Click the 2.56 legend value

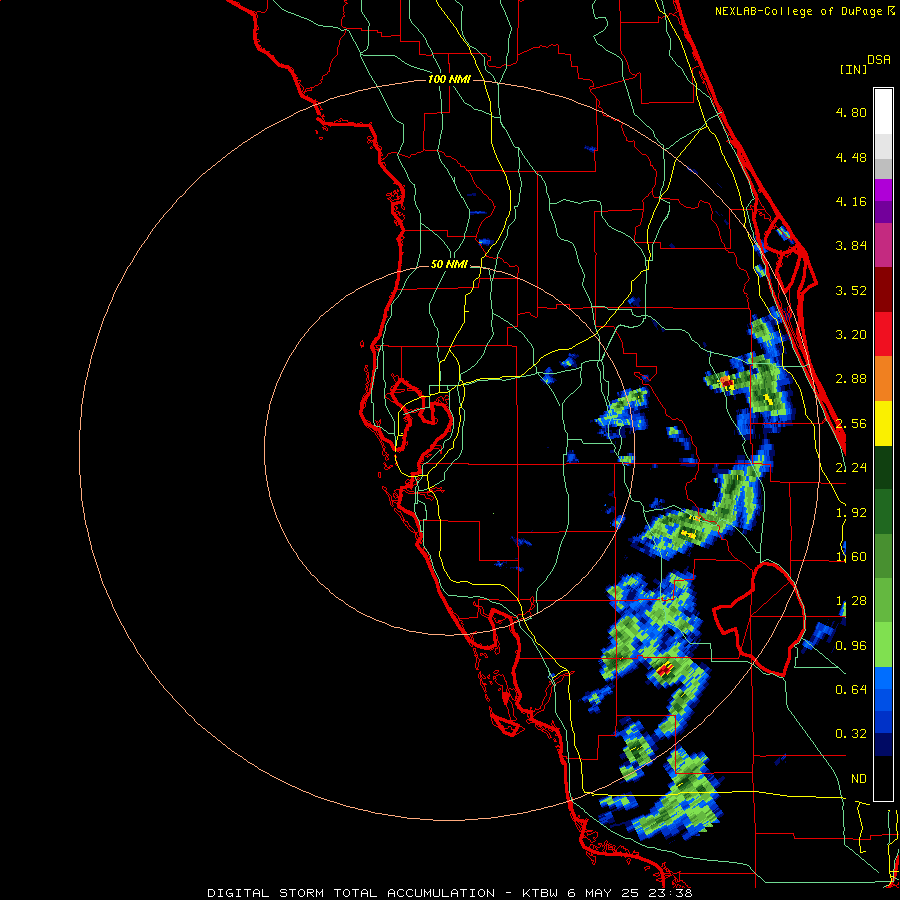pos(851,424)
